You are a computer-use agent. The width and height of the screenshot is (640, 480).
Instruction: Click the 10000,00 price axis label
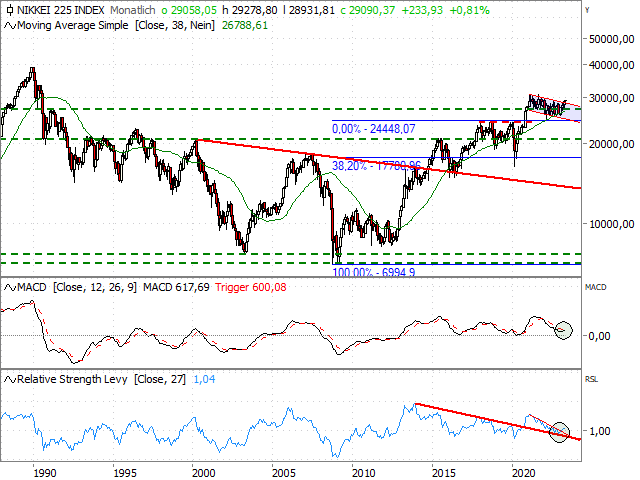pyautogui.click(x=611, y=224)
